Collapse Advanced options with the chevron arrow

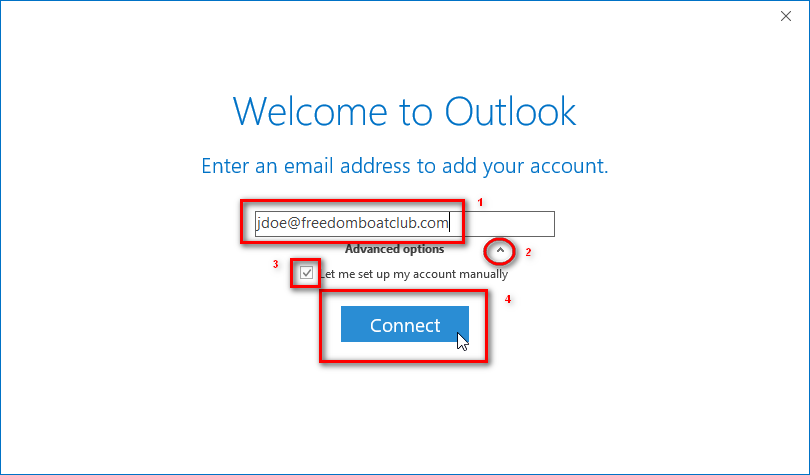click(500, 250)
